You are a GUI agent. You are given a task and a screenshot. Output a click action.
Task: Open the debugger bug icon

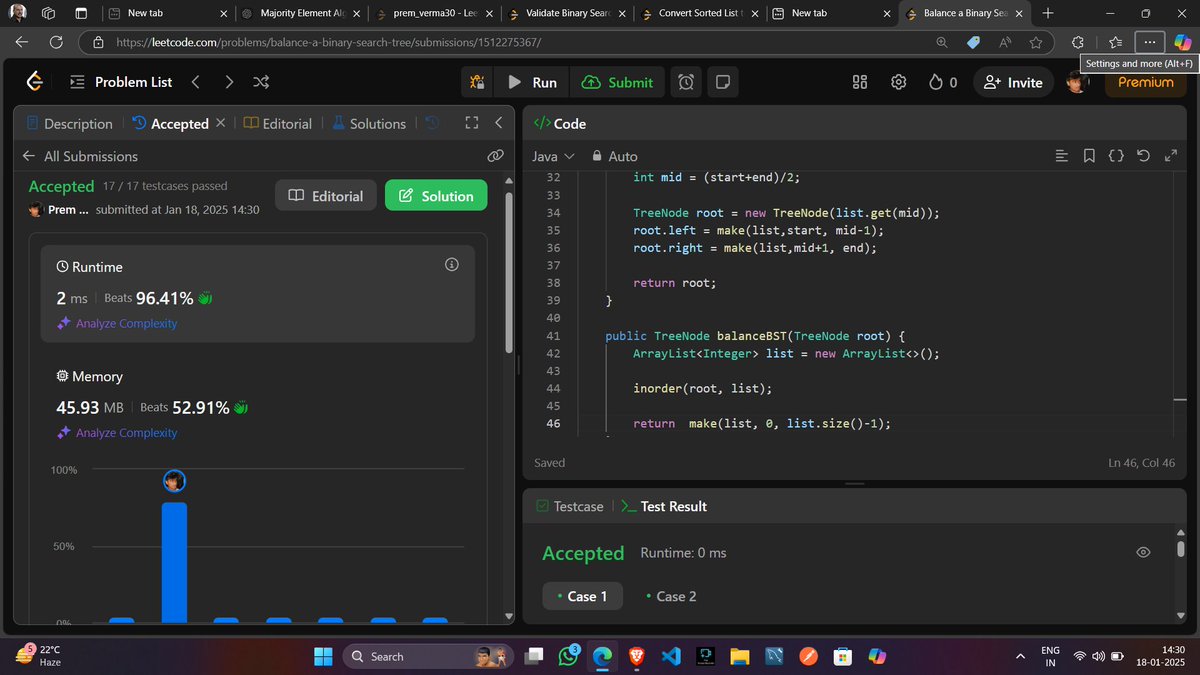pos(478,82)
